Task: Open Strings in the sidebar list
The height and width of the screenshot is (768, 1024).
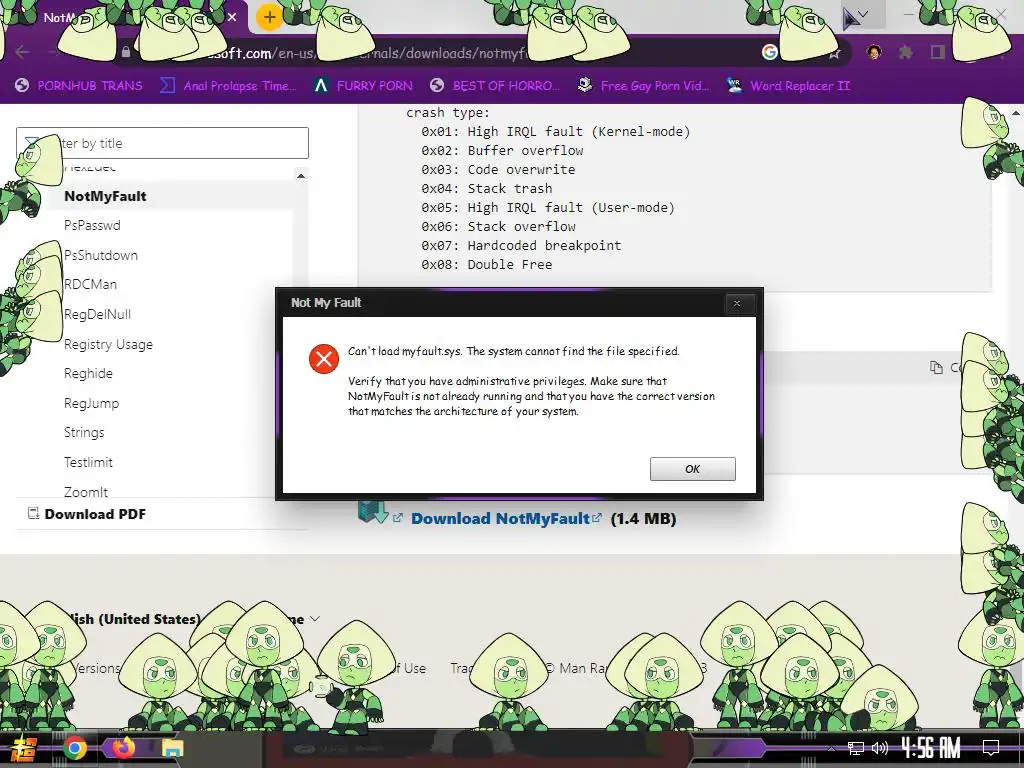Action: pyautogui.click(x=84, y=432)
